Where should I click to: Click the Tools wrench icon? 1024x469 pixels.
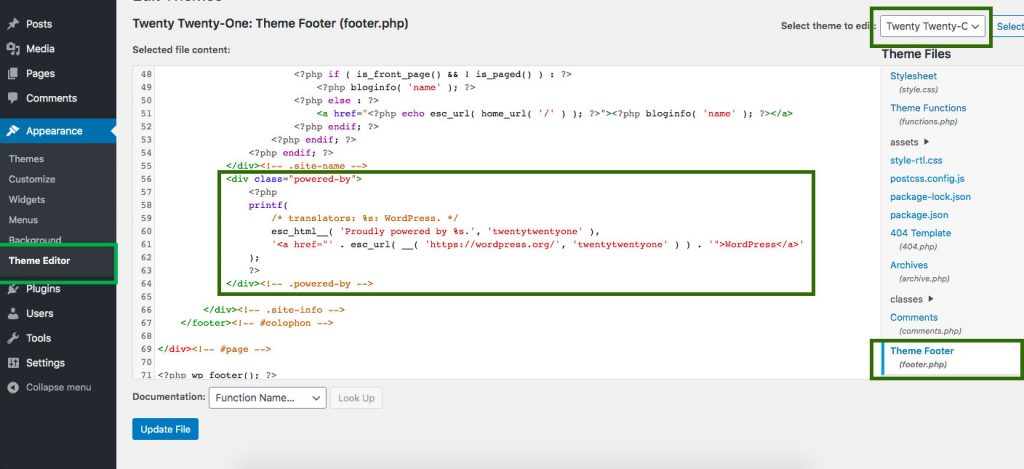click(x=13, y=338)
